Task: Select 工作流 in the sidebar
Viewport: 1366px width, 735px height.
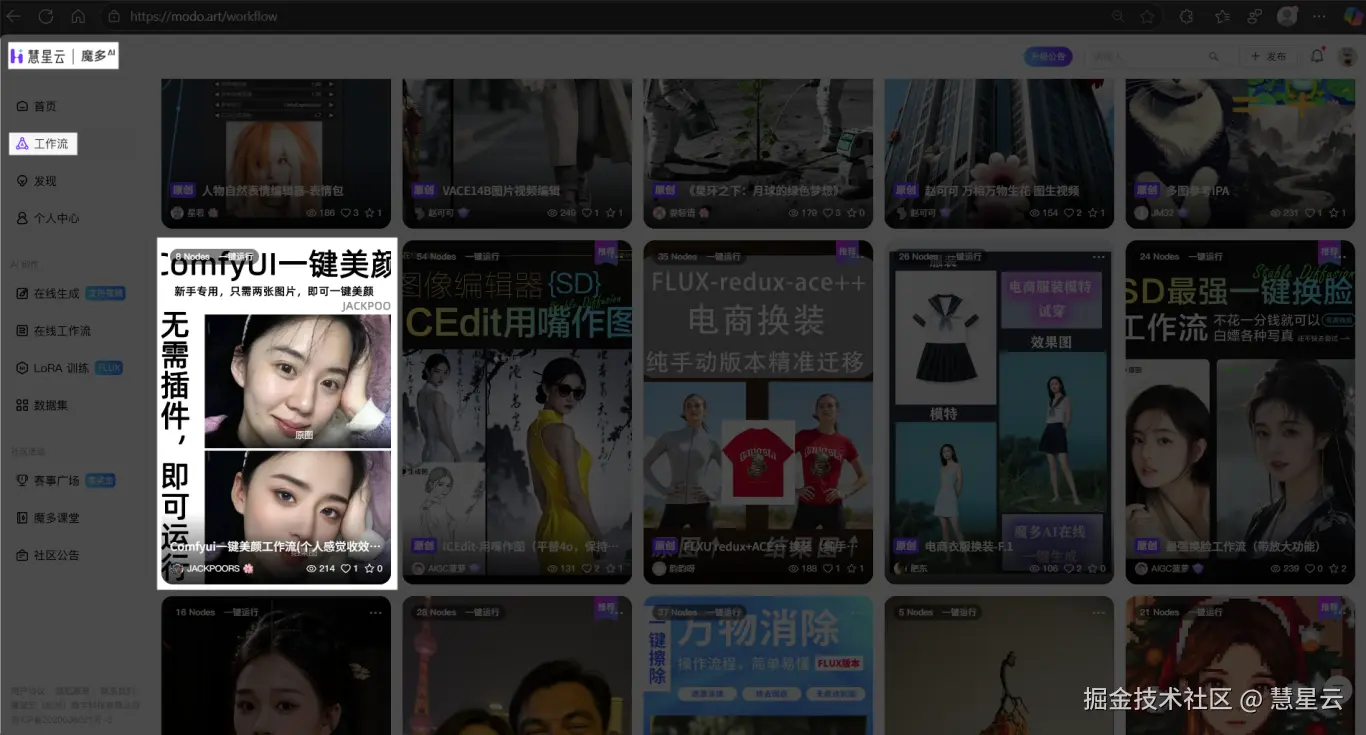Action: 43,144
